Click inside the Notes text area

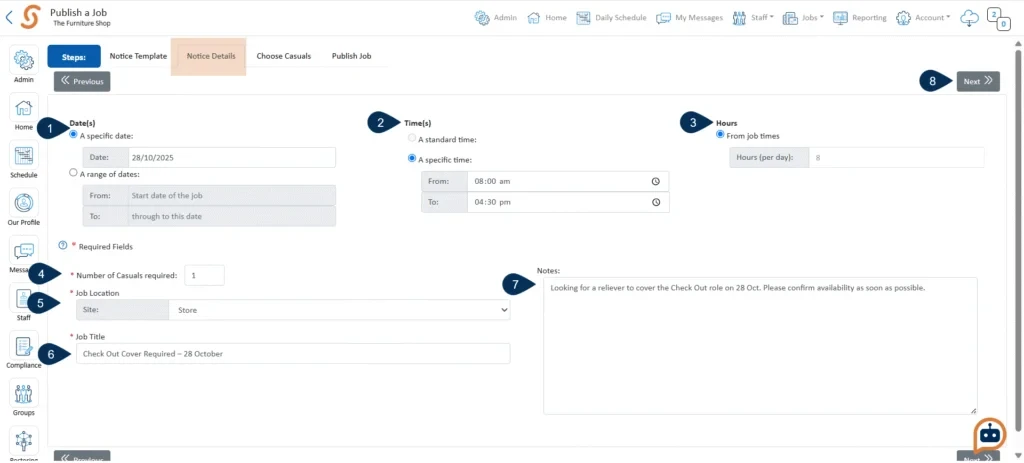[760, 346]
